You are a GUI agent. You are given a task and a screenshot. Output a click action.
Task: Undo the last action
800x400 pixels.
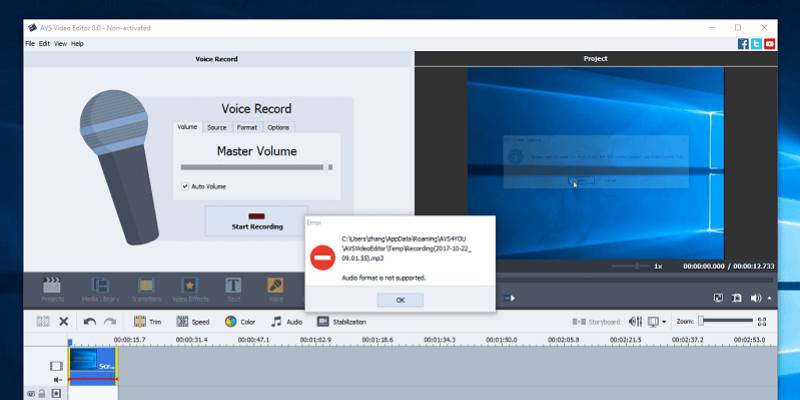pos(90,322)
